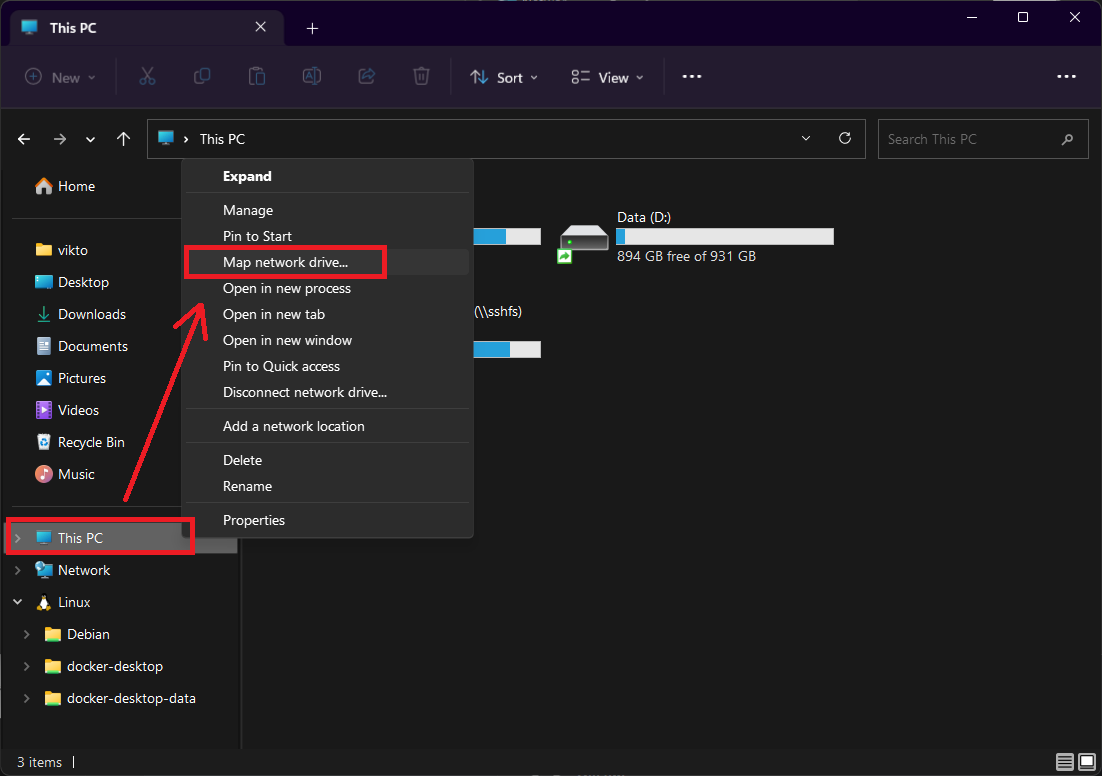Add a new tab with plus
Screen dimensions: 1102x776
[312, 28]
